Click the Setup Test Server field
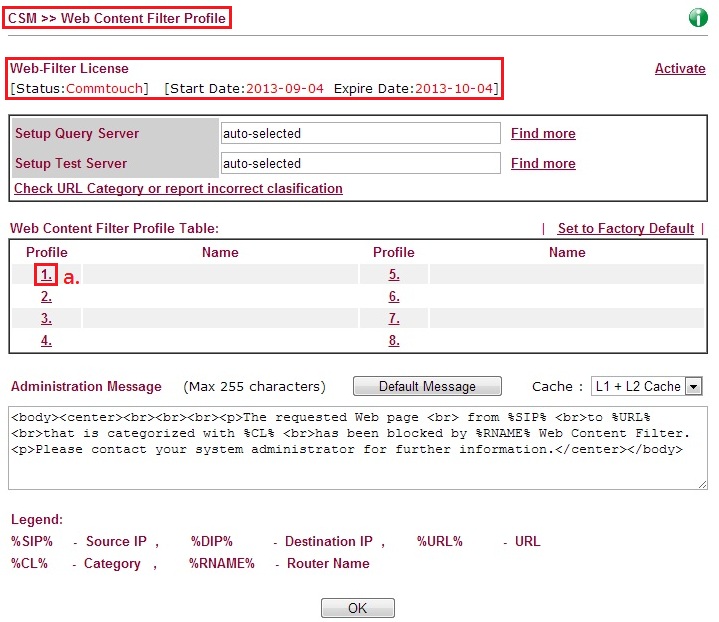719x622 pixels. [359, 164]
